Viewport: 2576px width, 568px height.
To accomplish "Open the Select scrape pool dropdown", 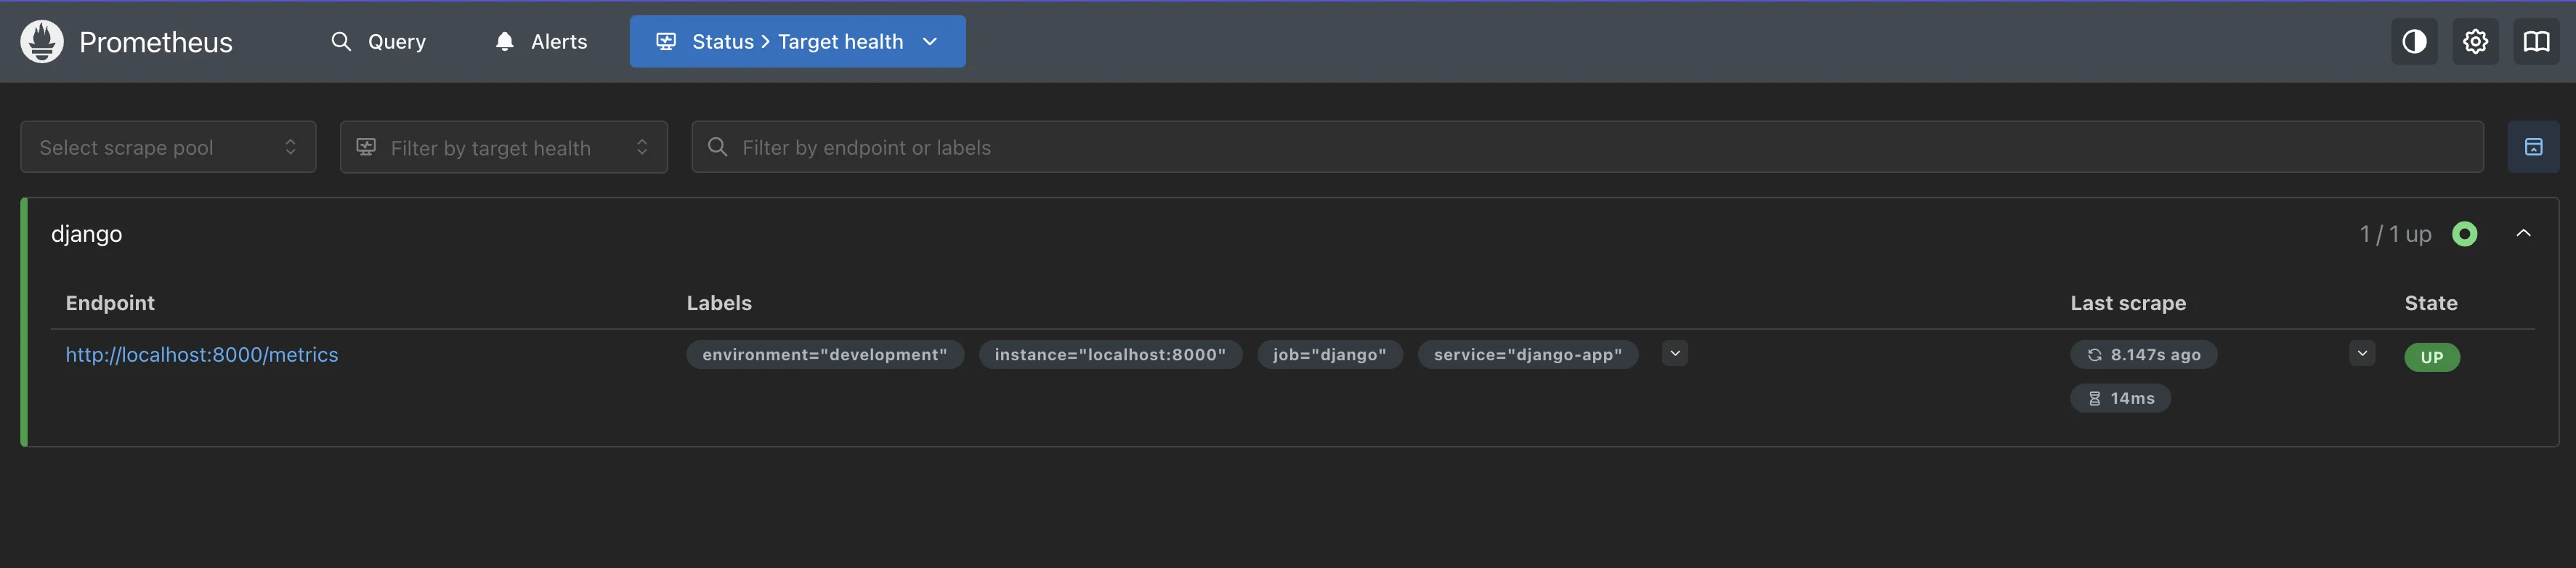I will coord(168,147).
